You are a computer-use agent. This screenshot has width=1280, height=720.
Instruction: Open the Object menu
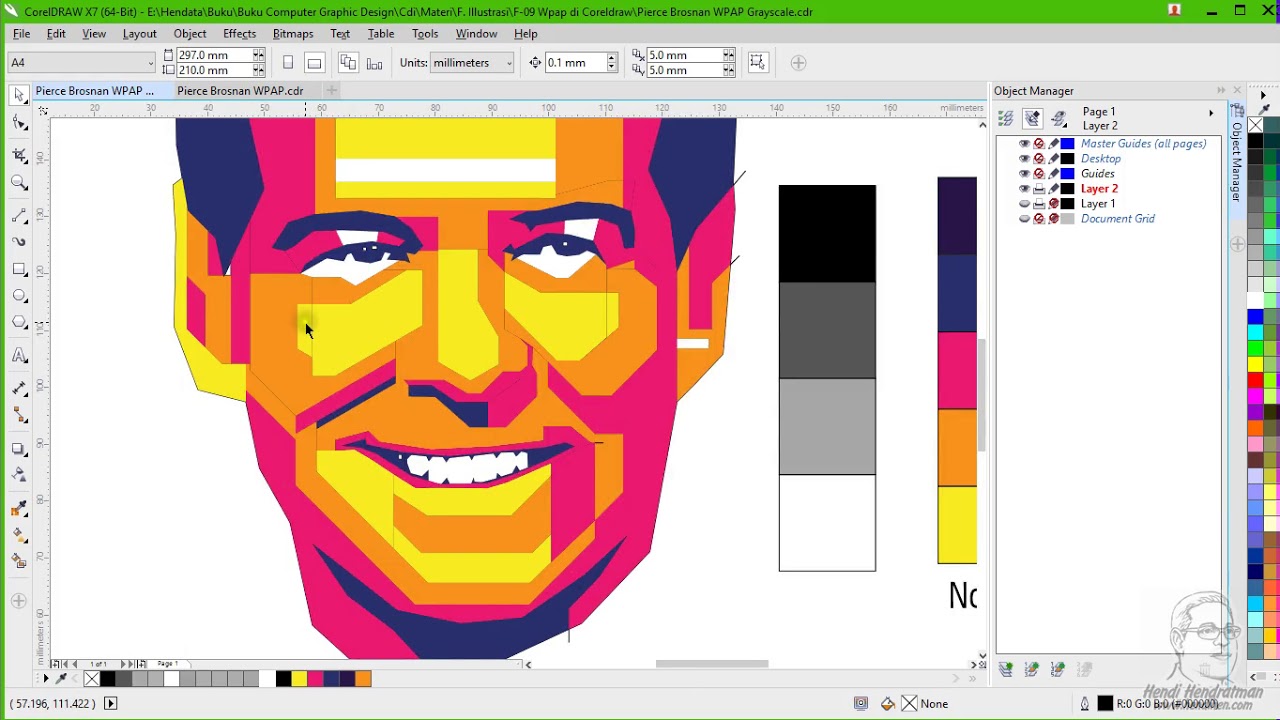click(x=190, y=34)
